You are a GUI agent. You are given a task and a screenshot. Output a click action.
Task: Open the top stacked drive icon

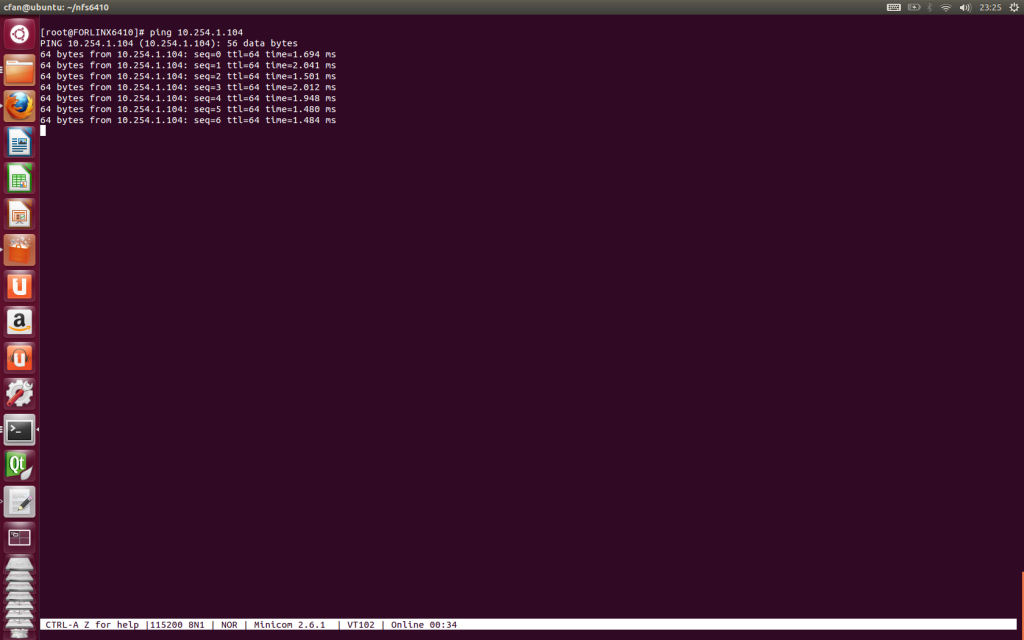click(19, 563)
